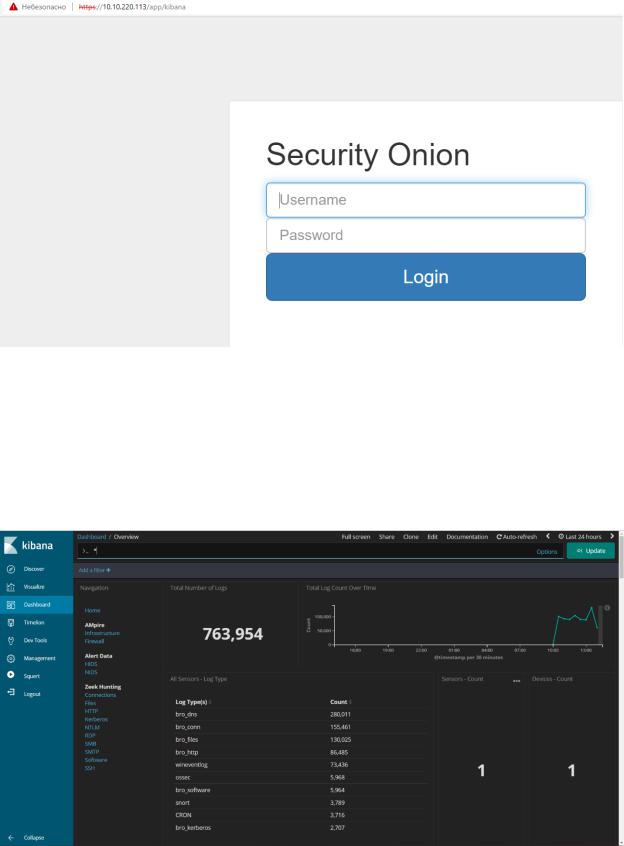Open the Auto-refresh settings
The height and width of the screenshot is (846, 624).
pos(517,537)
